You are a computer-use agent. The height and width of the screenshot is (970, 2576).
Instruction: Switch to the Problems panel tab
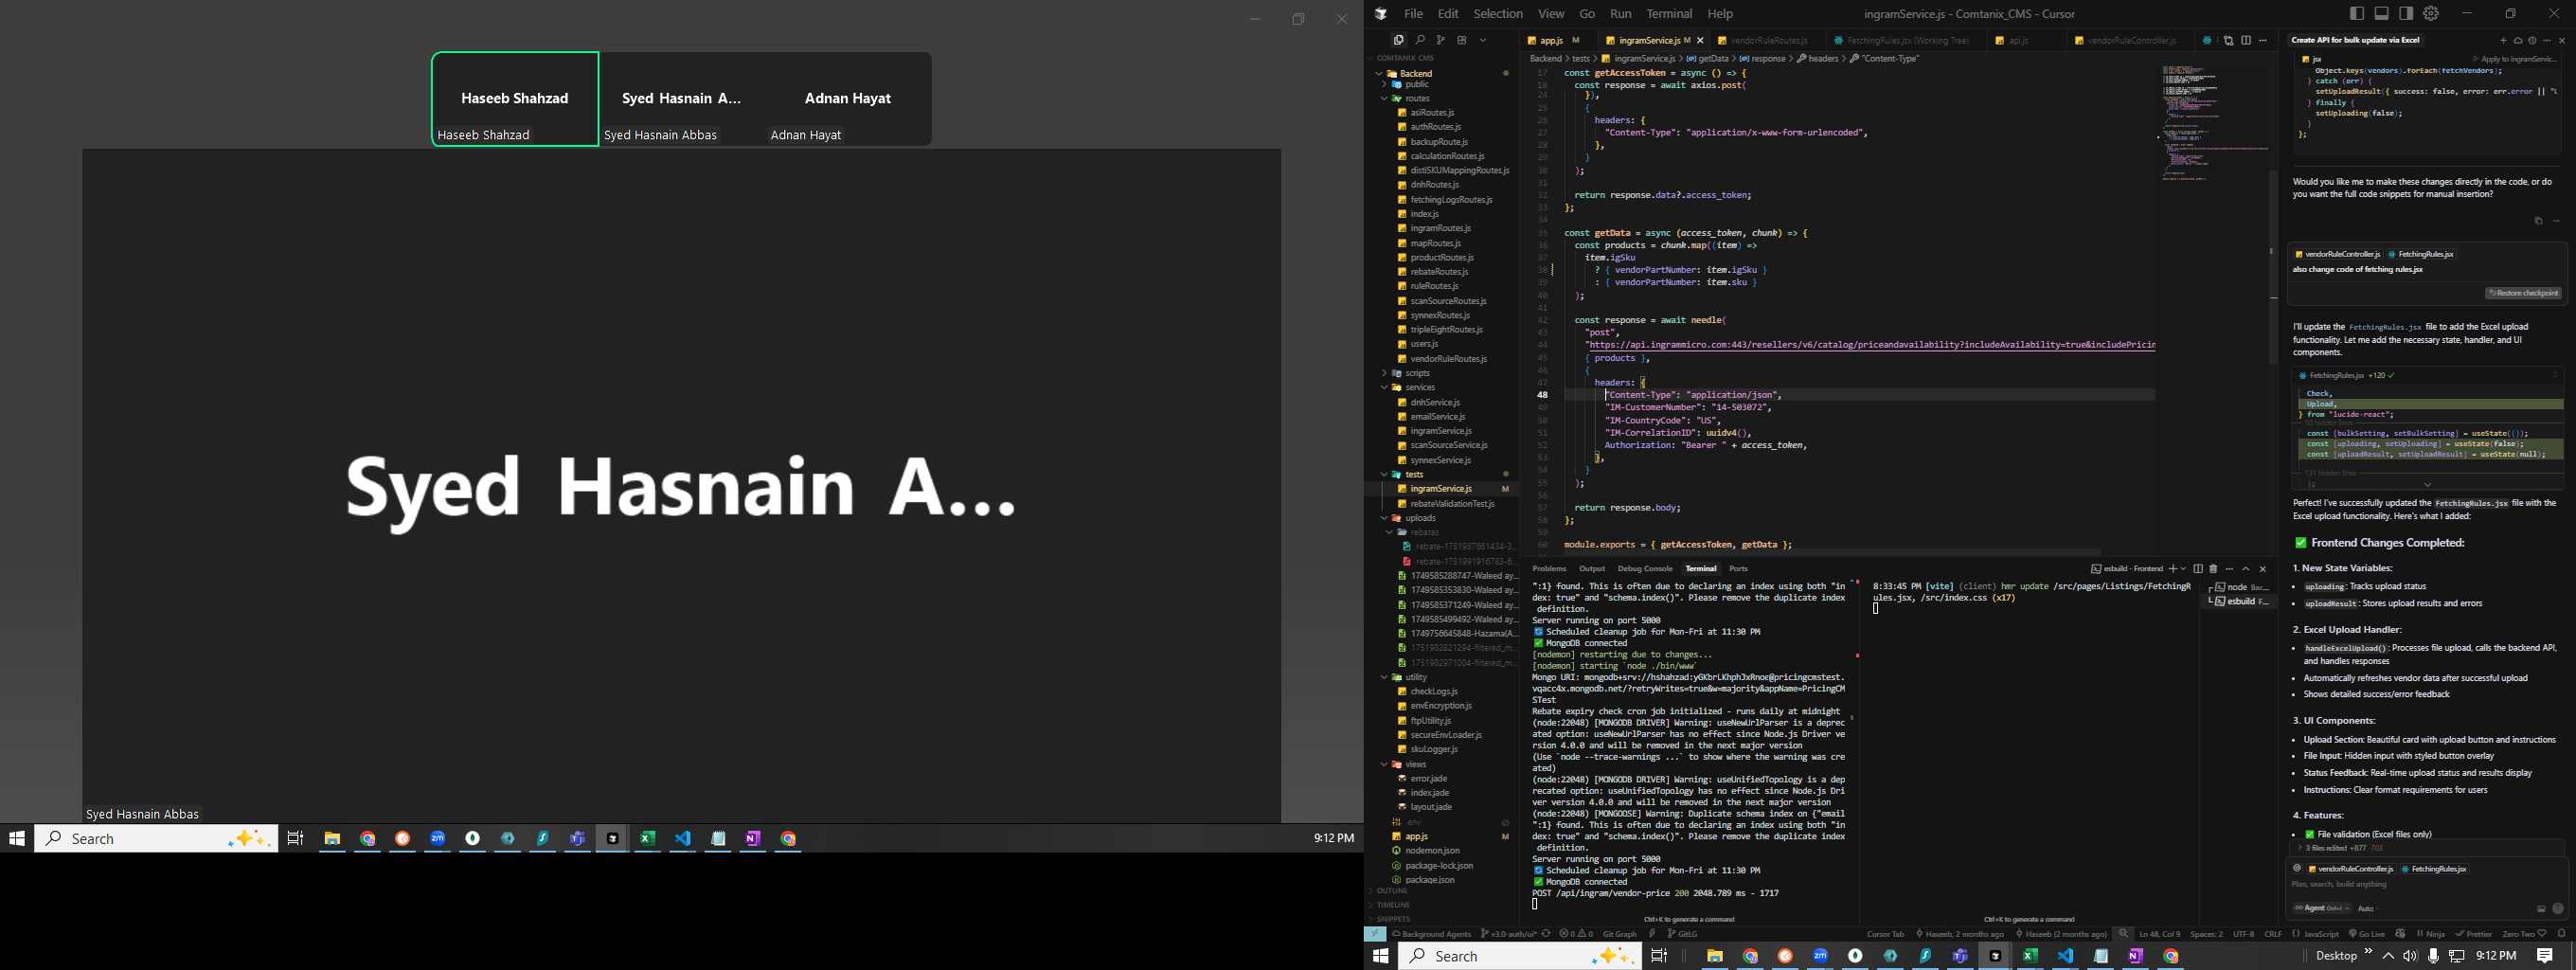(1549, 568)
